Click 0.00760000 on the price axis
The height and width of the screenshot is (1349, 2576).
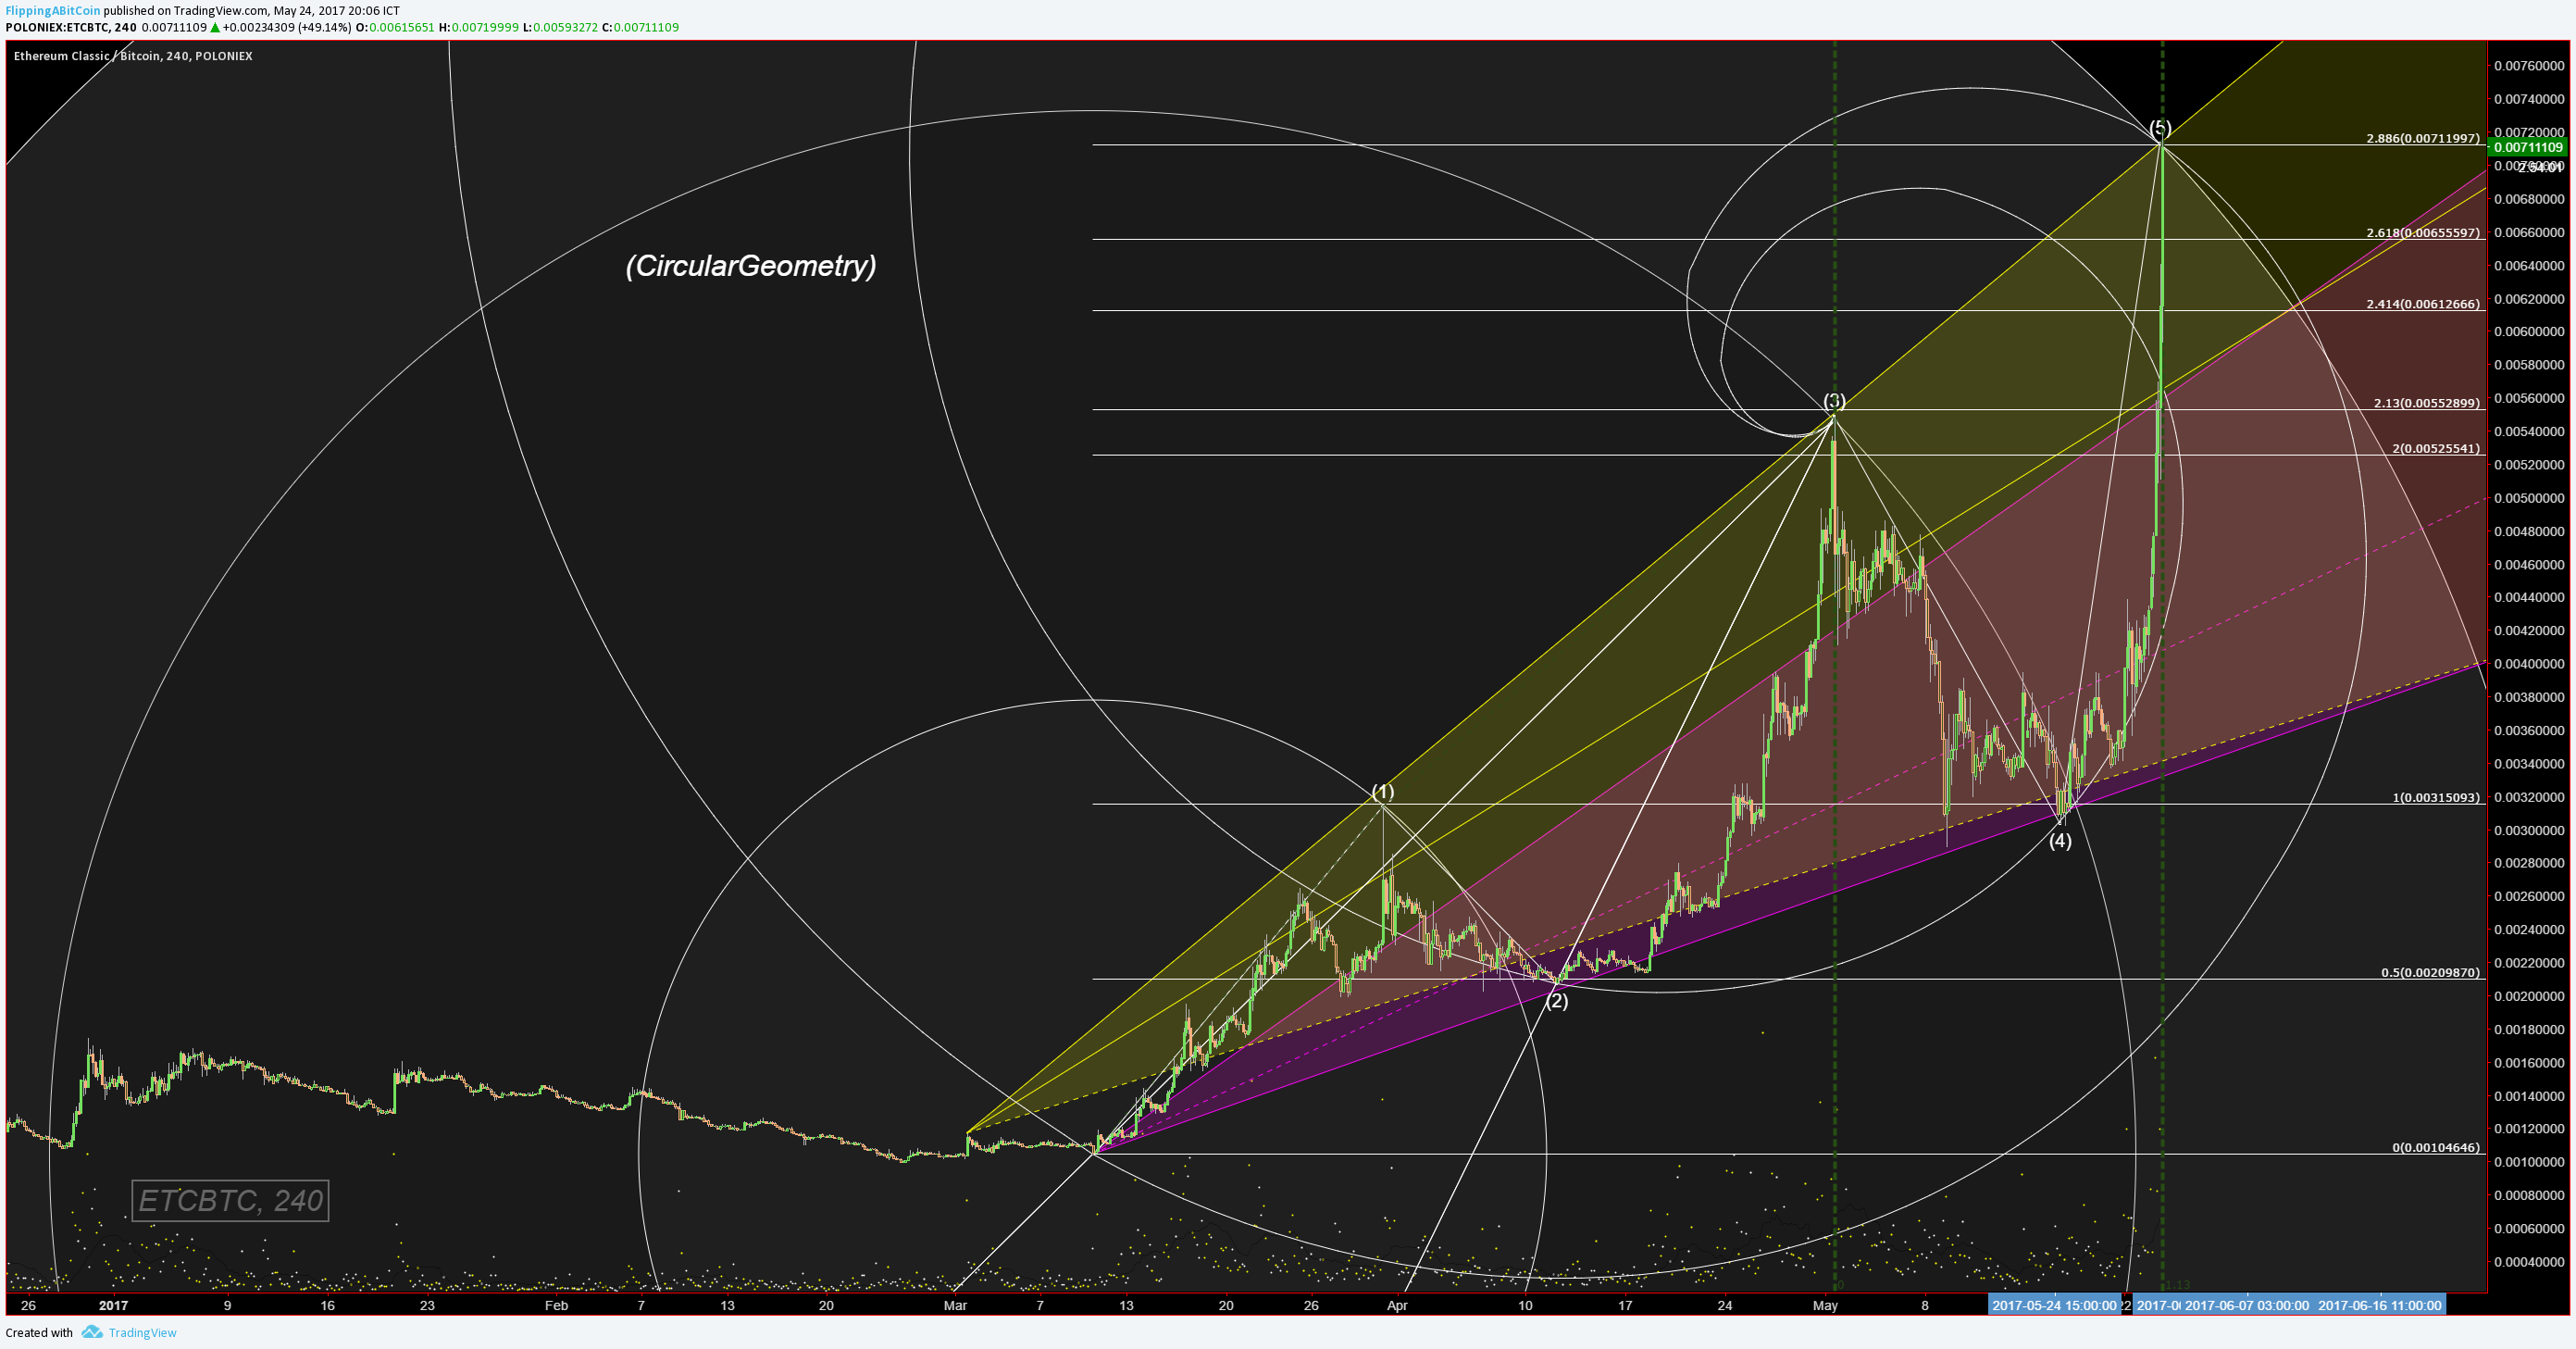(x=2529, y=66)
